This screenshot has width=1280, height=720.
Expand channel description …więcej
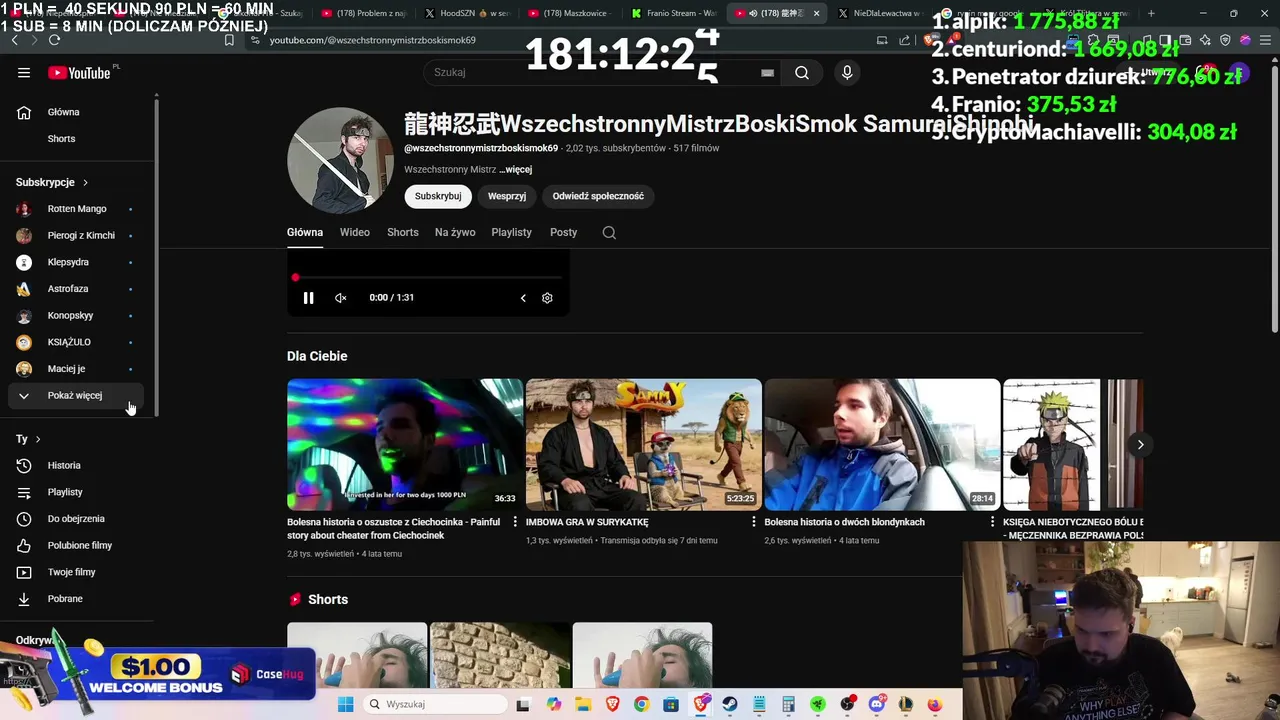515,170
